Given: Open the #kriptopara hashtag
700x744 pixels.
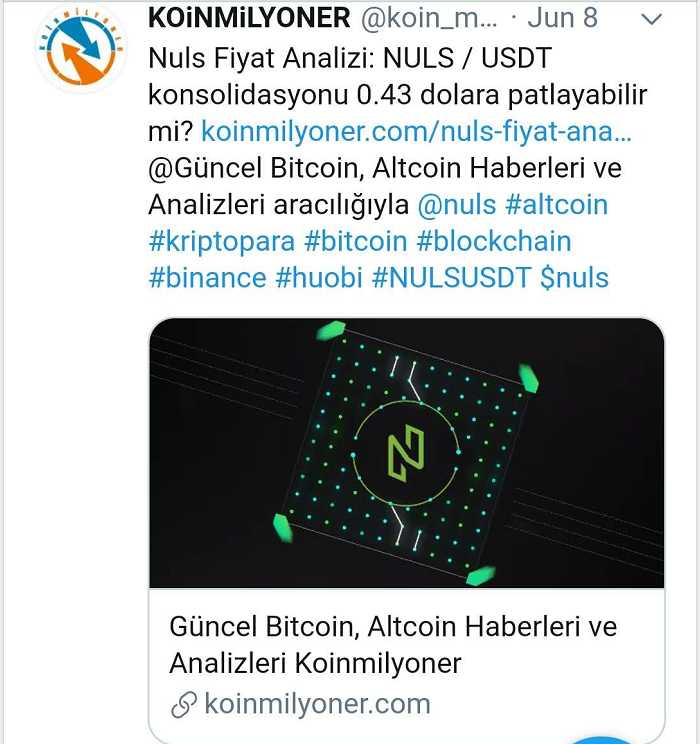Looking at the screenshot, I should (222, 242).
